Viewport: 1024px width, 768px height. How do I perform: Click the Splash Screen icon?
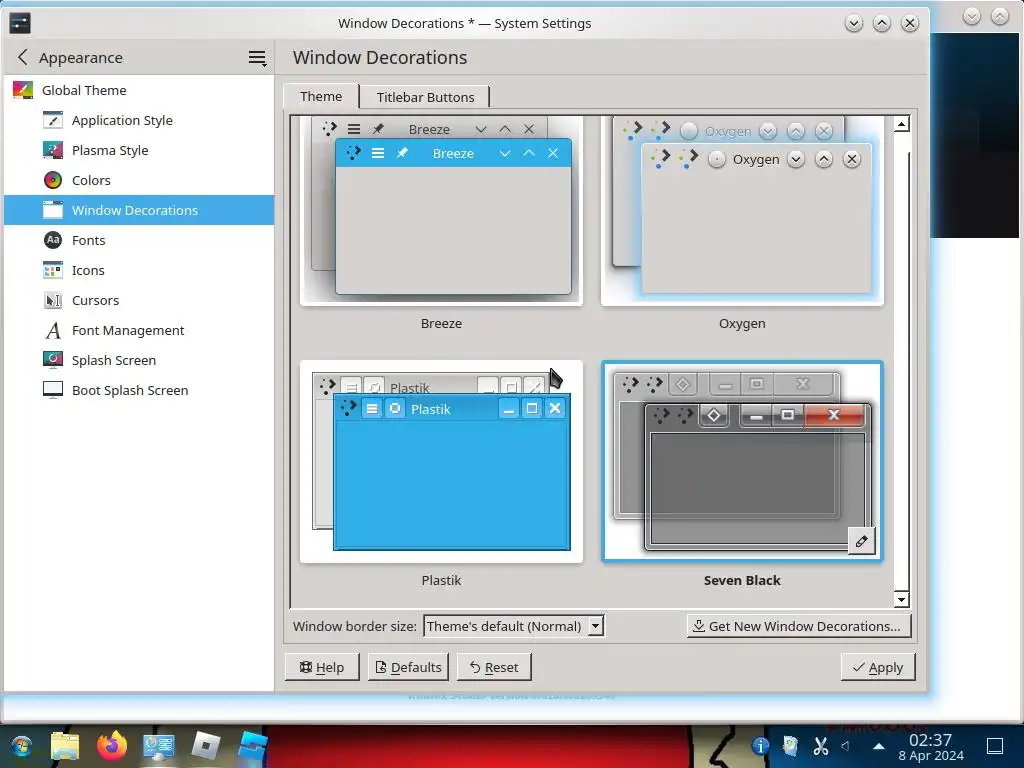point(53,360)
